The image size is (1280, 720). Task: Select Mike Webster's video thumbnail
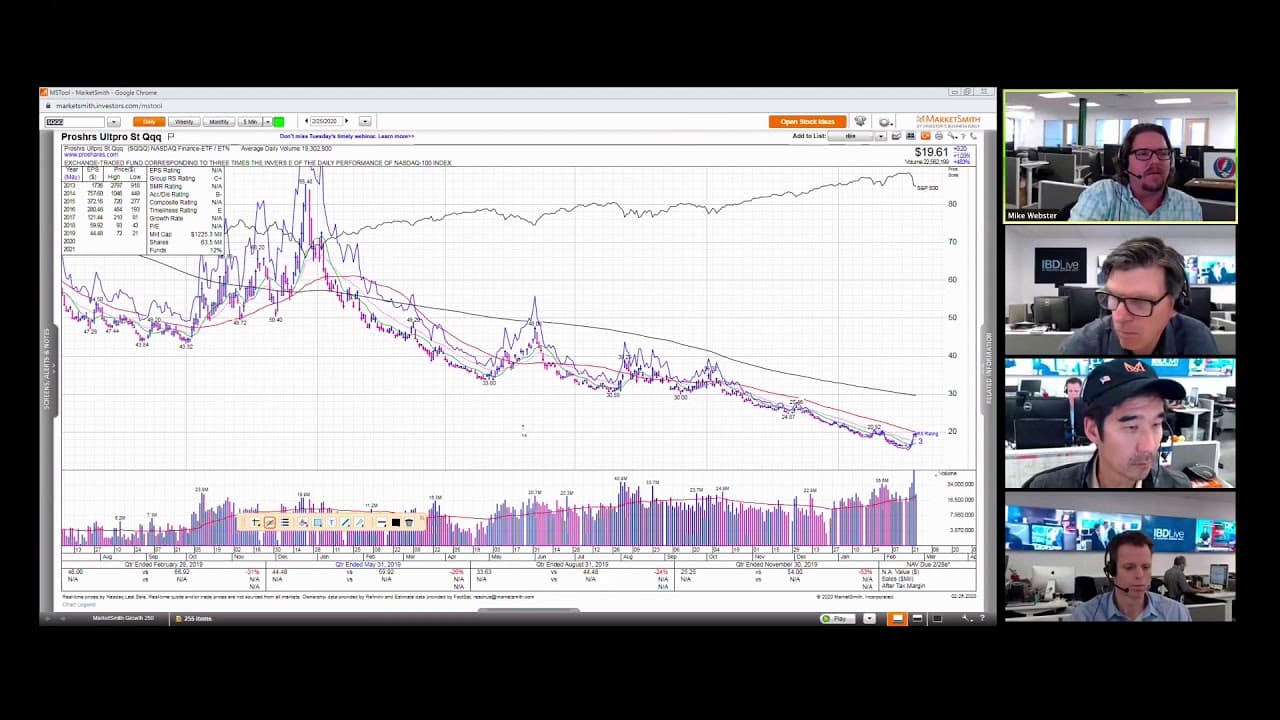point(1120,156)
